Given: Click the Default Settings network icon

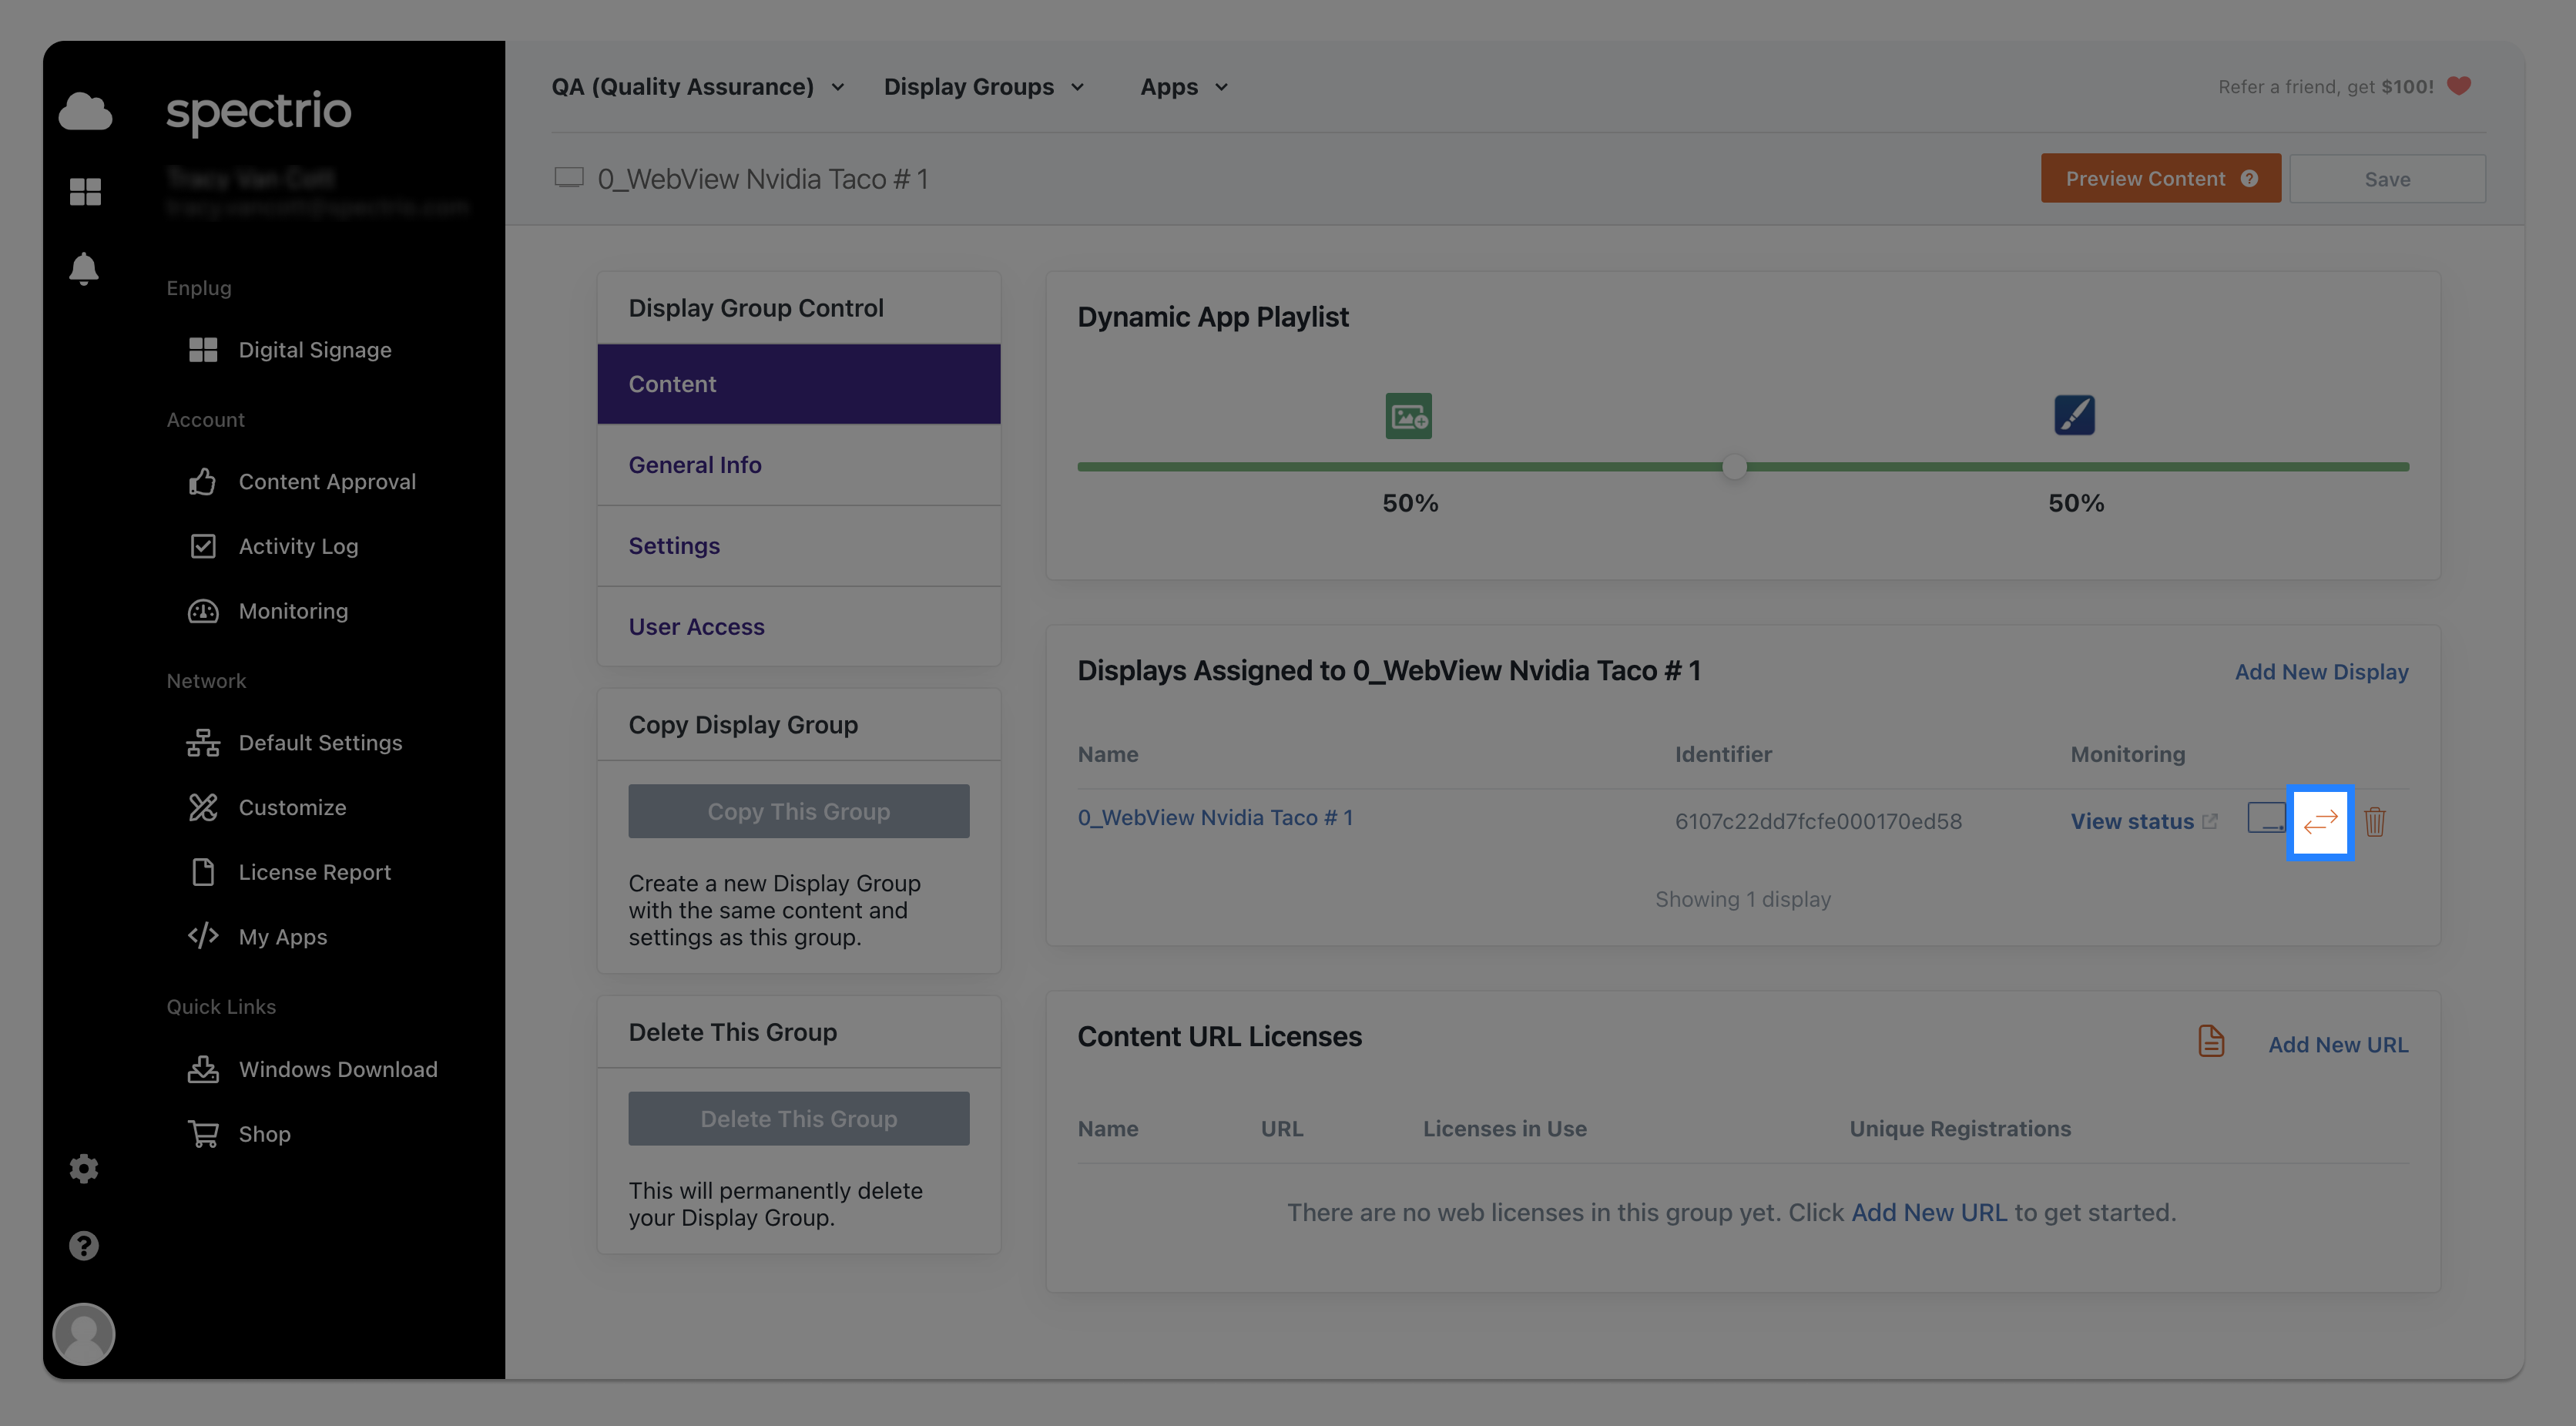Looking at the screenshot, I should click(x=203, y=743).
